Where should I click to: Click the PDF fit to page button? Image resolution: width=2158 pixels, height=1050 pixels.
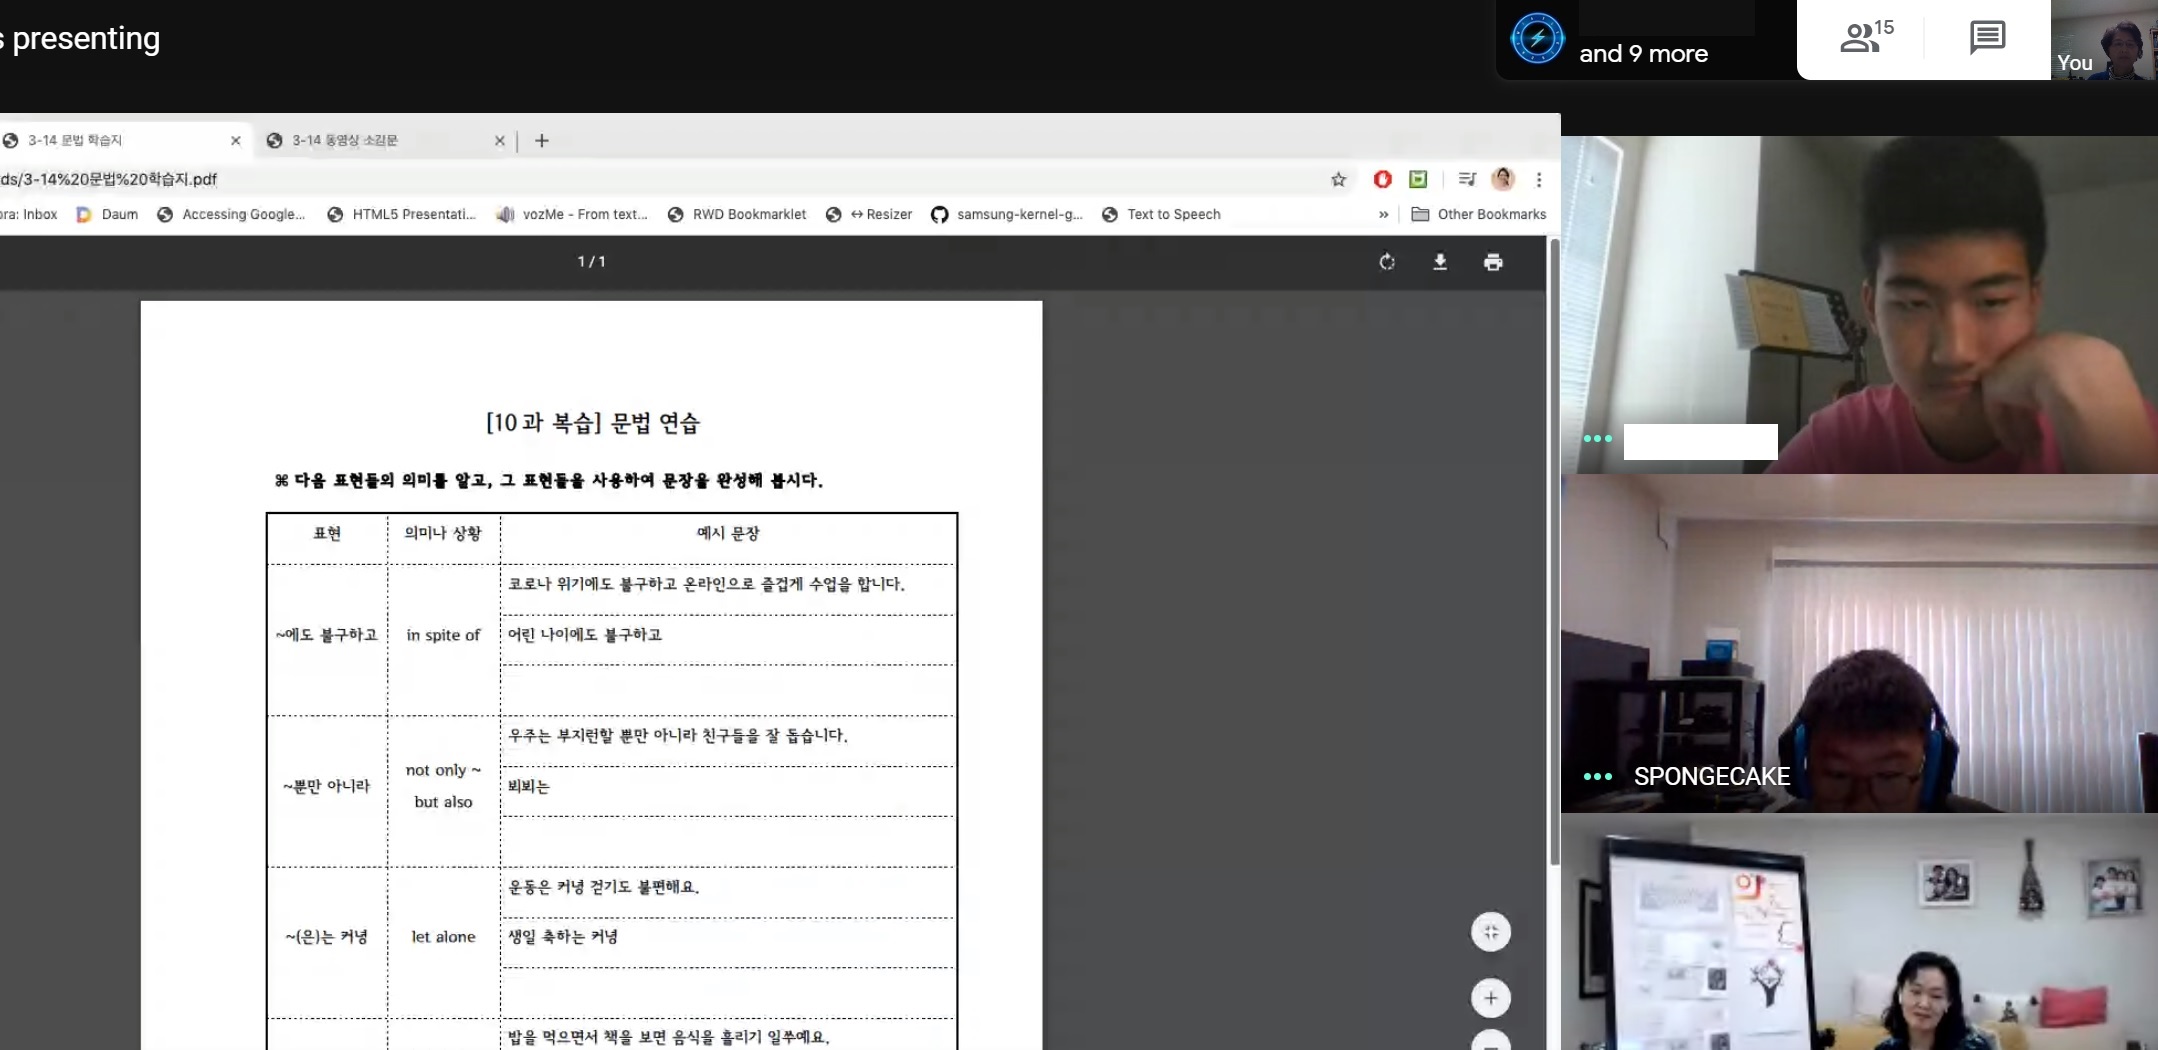(x=1490, y=932)
